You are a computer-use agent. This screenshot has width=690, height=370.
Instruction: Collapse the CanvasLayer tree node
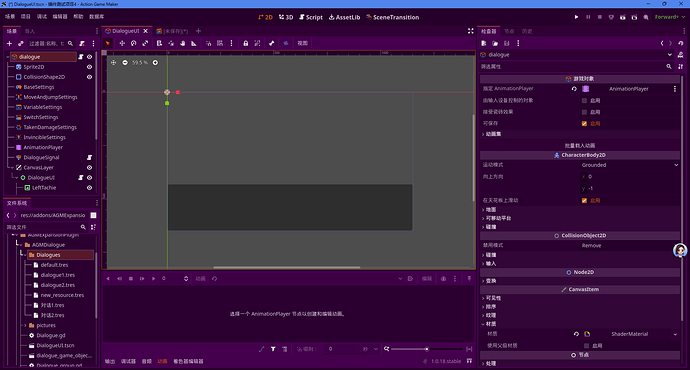[12, 168]
